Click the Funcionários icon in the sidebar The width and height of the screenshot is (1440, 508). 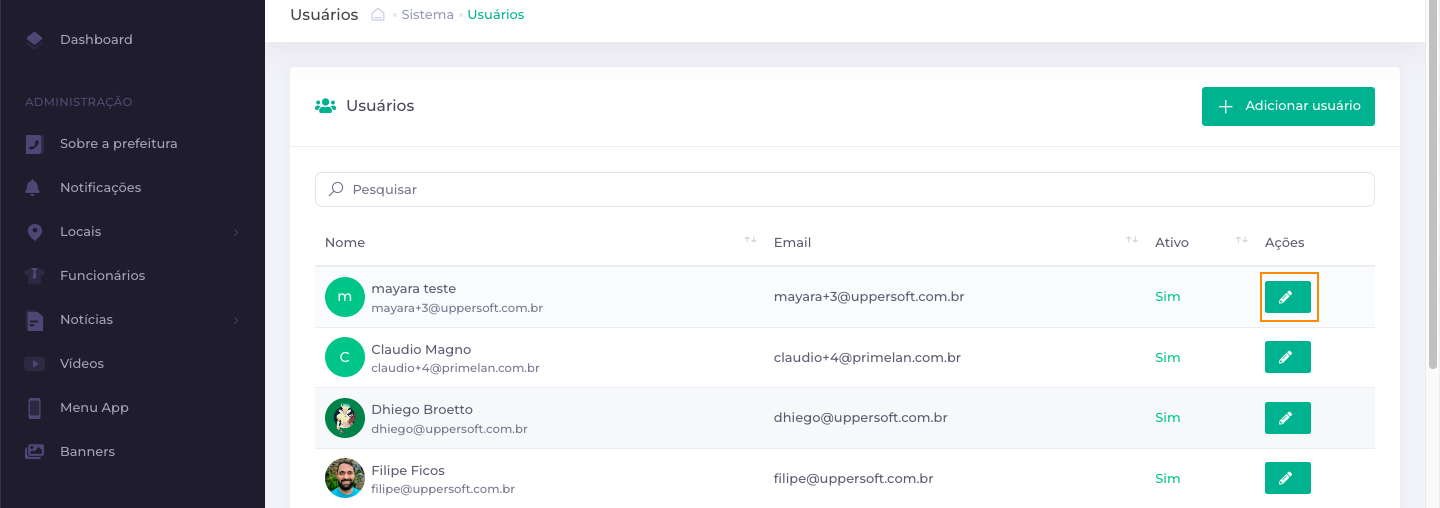coord(34,275)
